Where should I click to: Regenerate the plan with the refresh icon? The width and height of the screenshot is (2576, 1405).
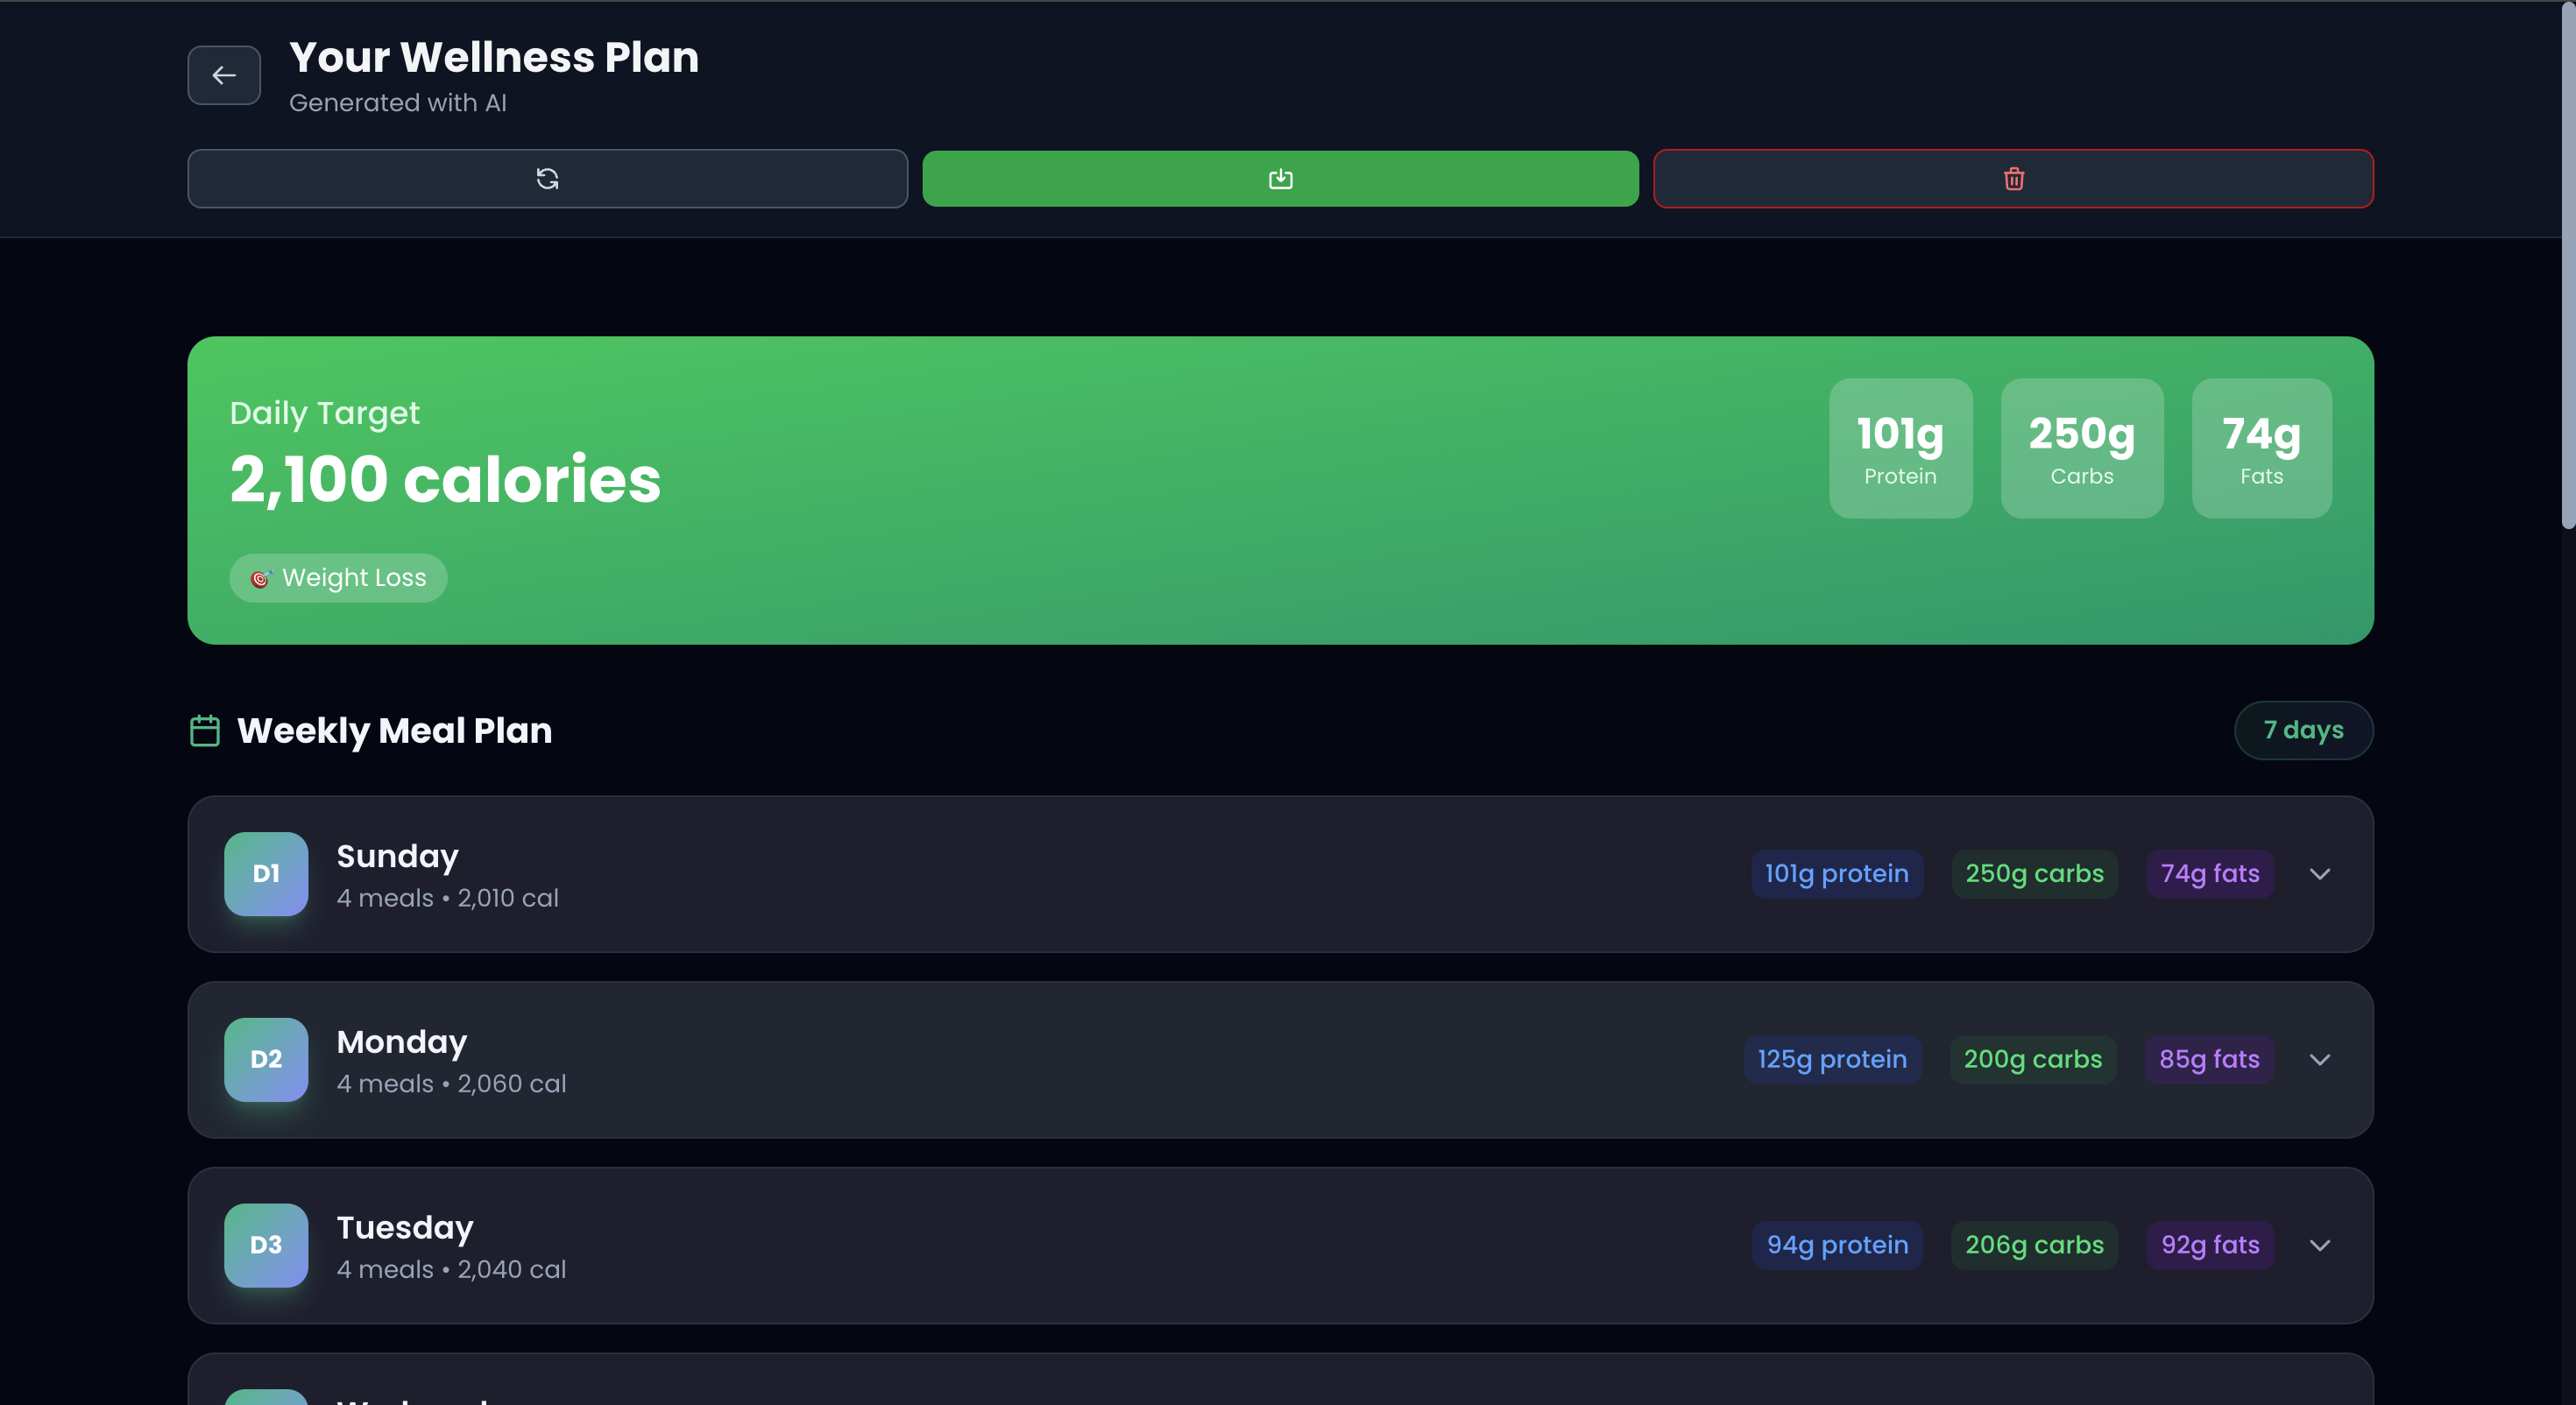click(547, 179)
